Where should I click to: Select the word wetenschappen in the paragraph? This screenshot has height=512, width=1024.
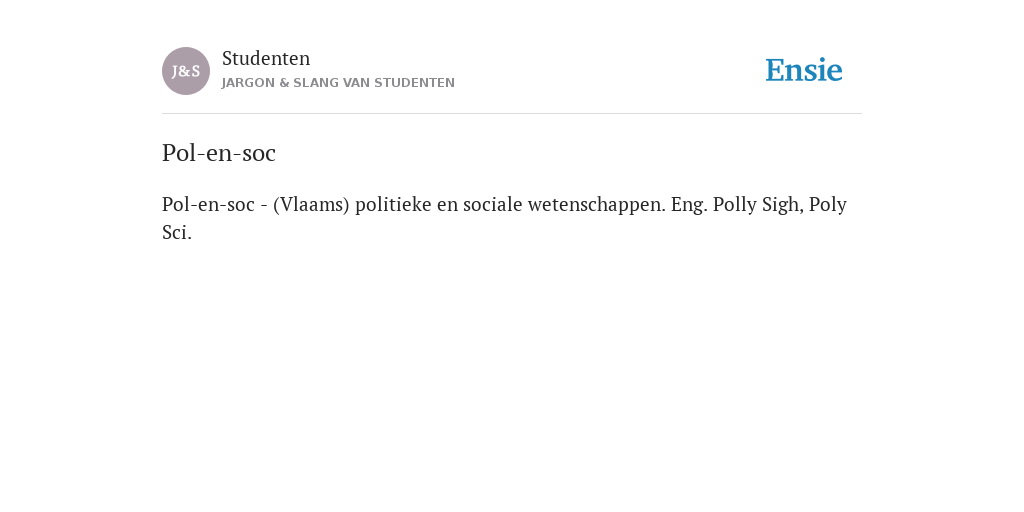[x=596, y=205]
